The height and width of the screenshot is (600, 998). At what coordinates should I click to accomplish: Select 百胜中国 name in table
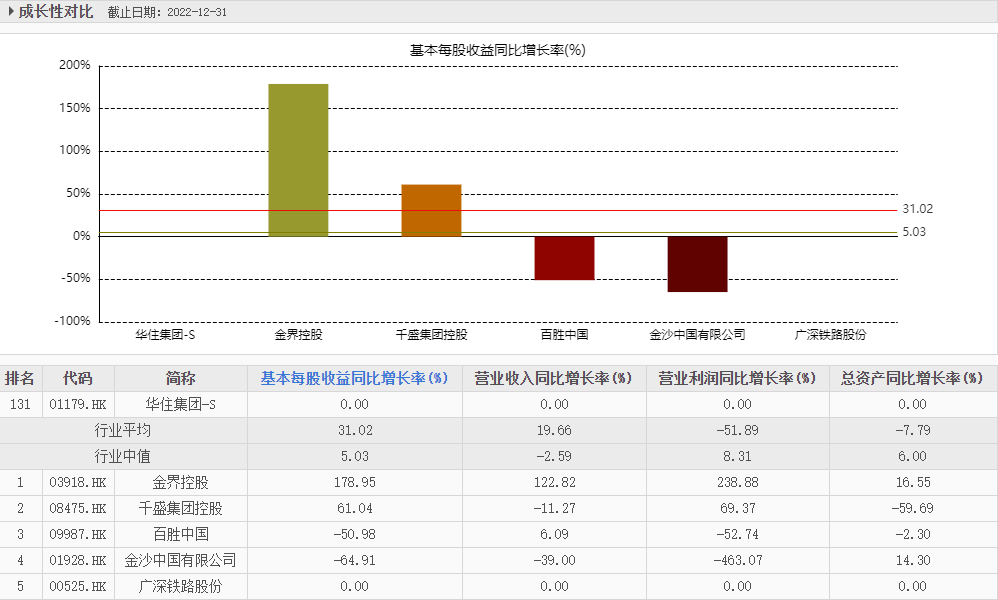tap(180, 535)
